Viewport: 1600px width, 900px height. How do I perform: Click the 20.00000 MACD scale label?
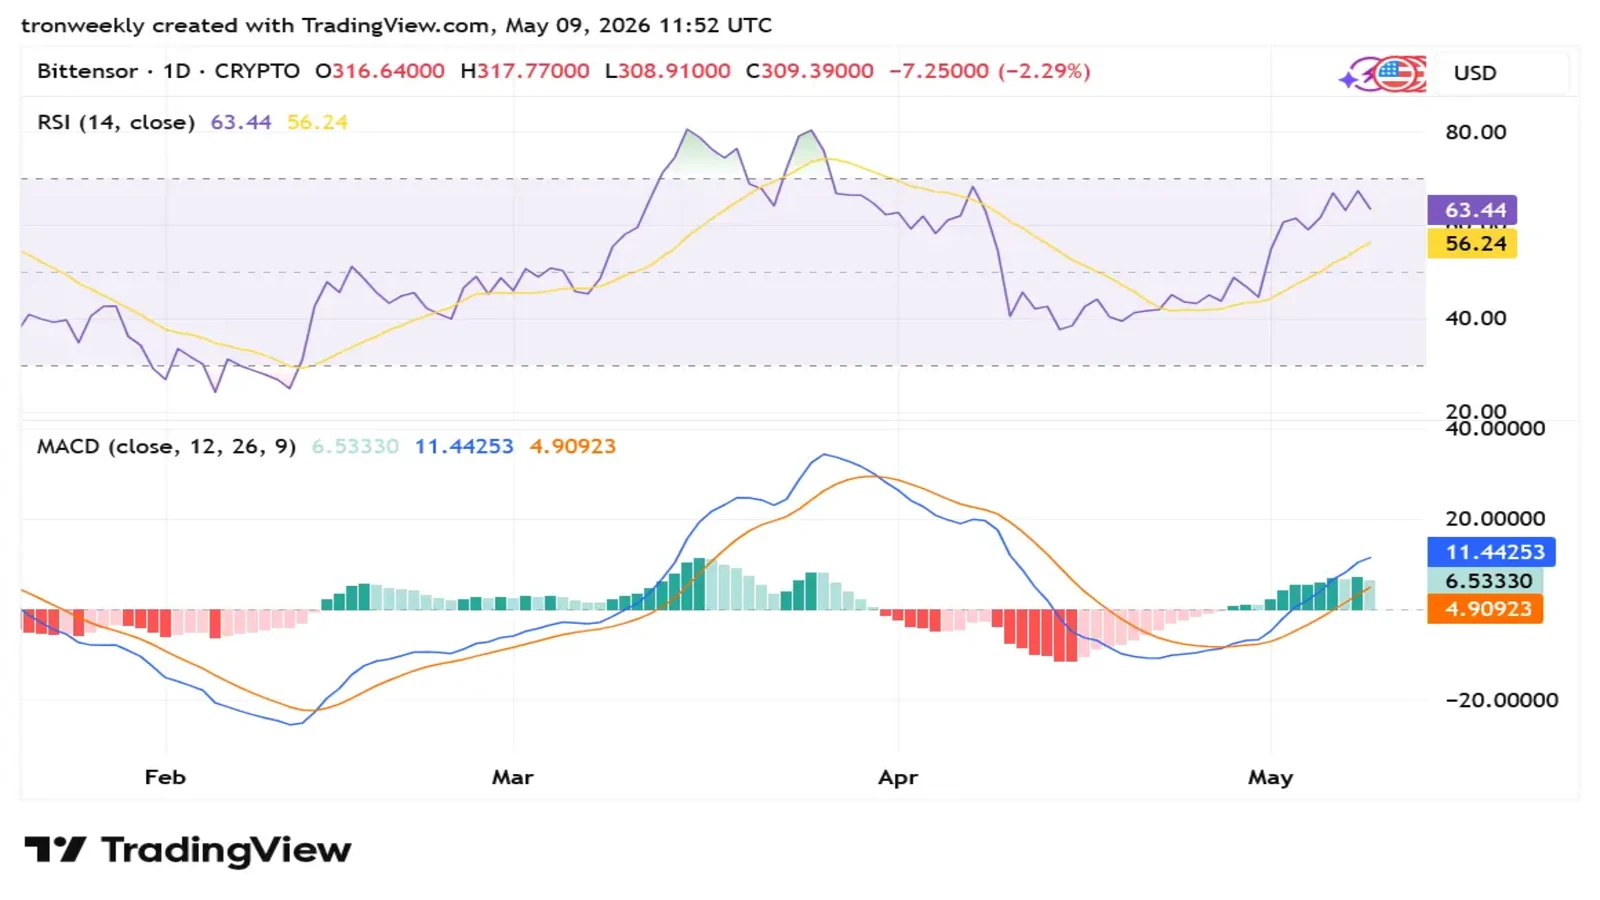(x=1496, y=519)
